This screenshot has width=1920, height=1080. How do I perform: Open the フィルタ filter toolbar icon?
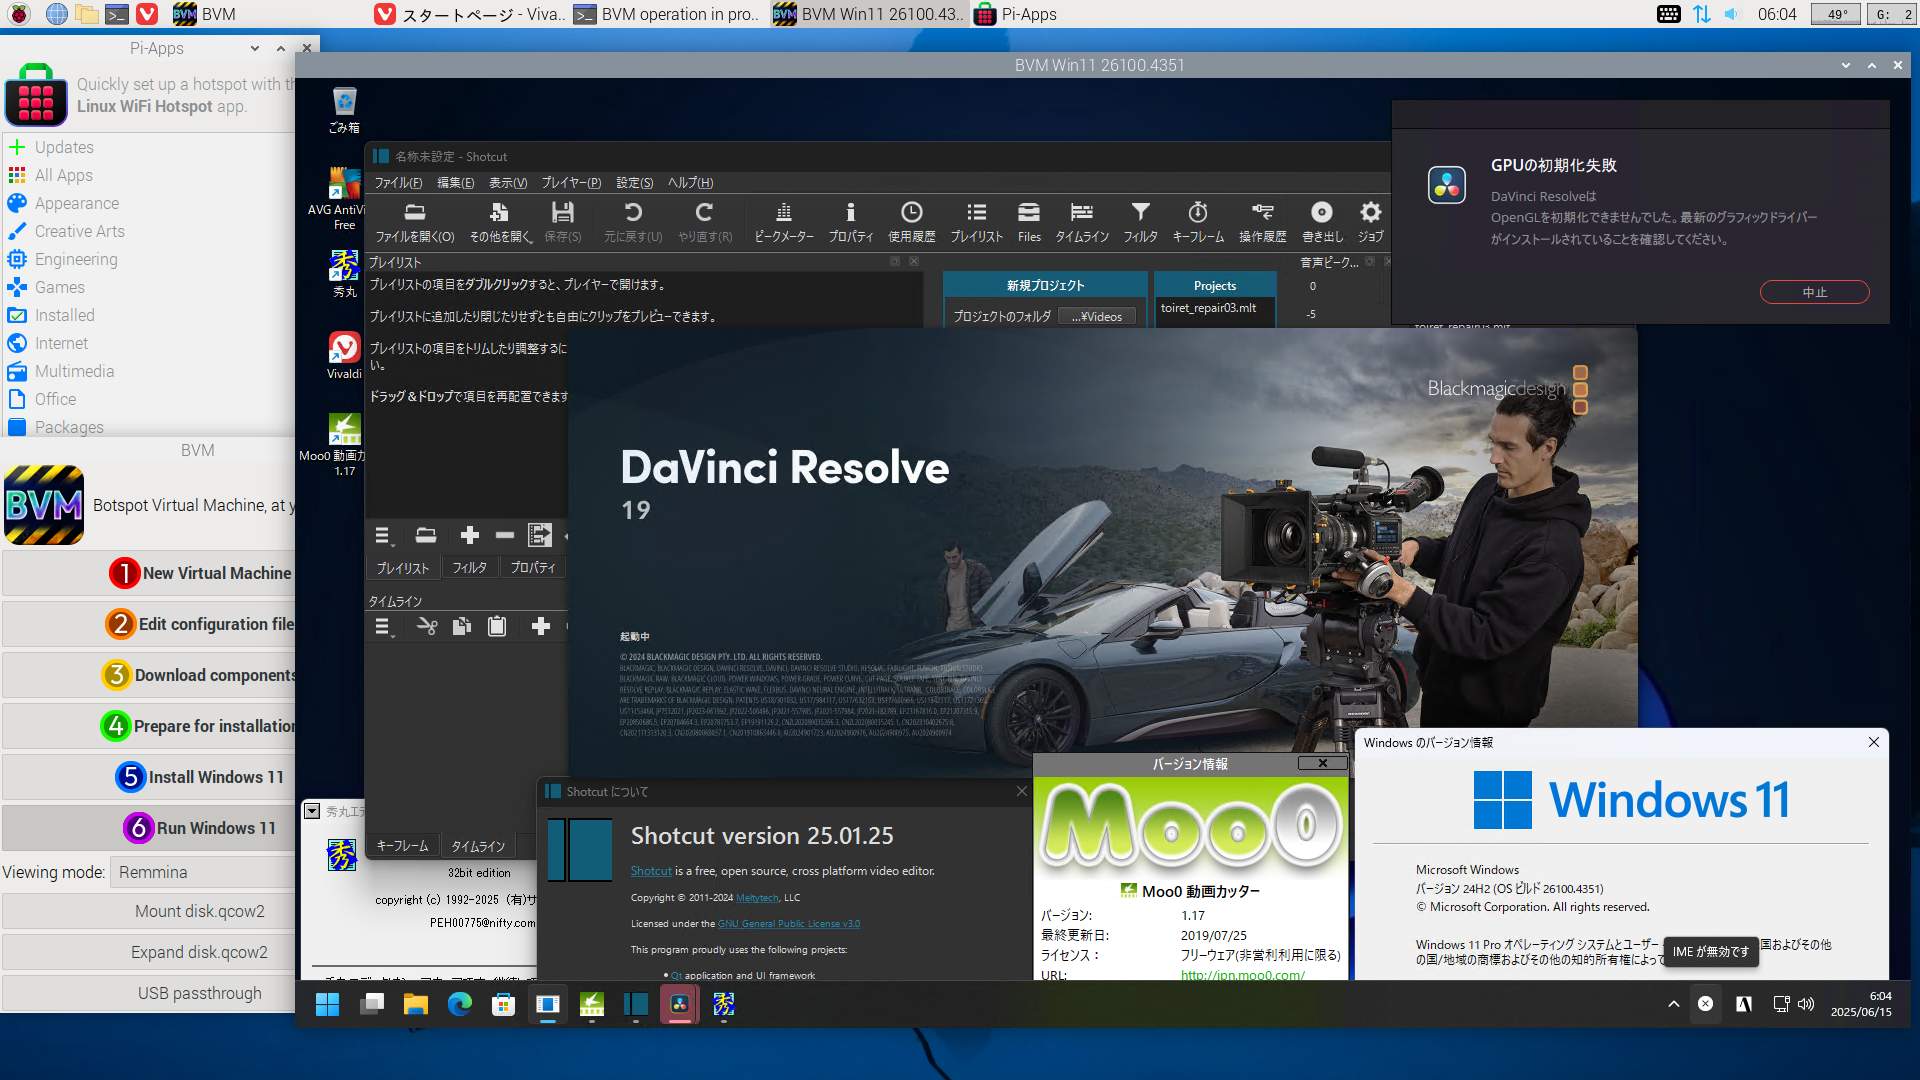pos(1140,222)
